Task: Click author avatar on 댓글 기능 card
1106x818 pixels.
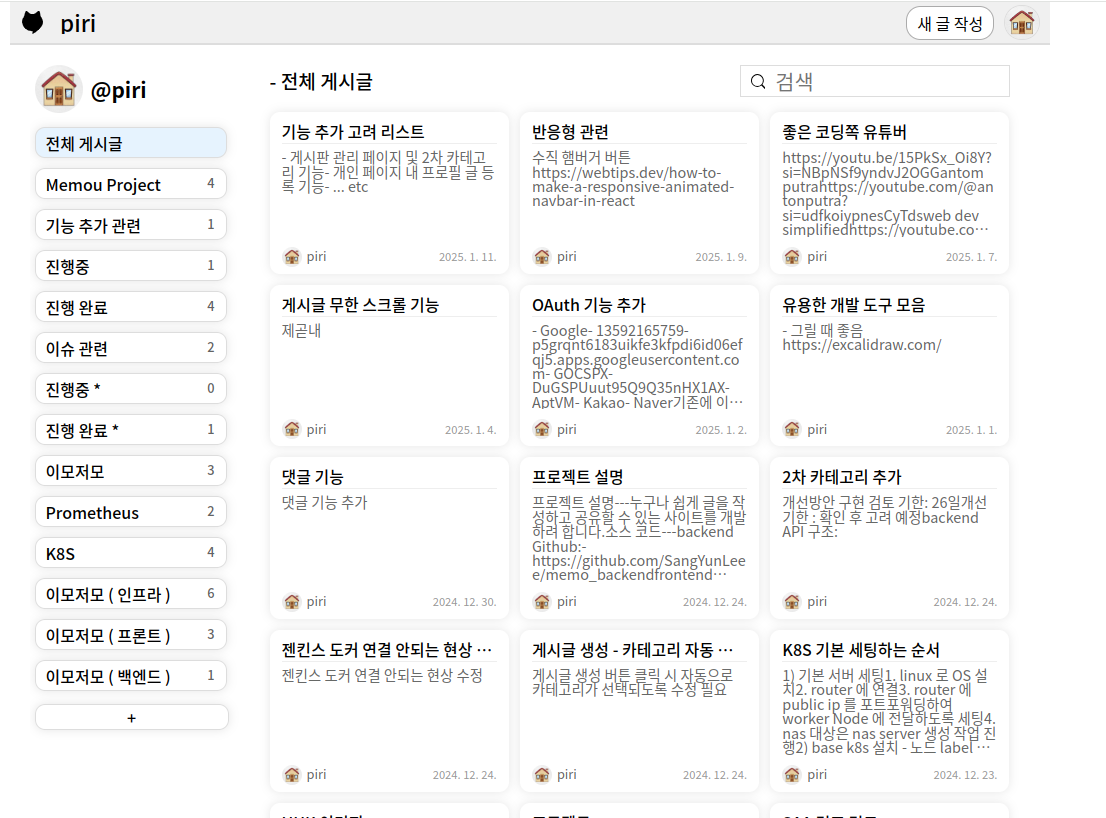Action: coord(291,602)
